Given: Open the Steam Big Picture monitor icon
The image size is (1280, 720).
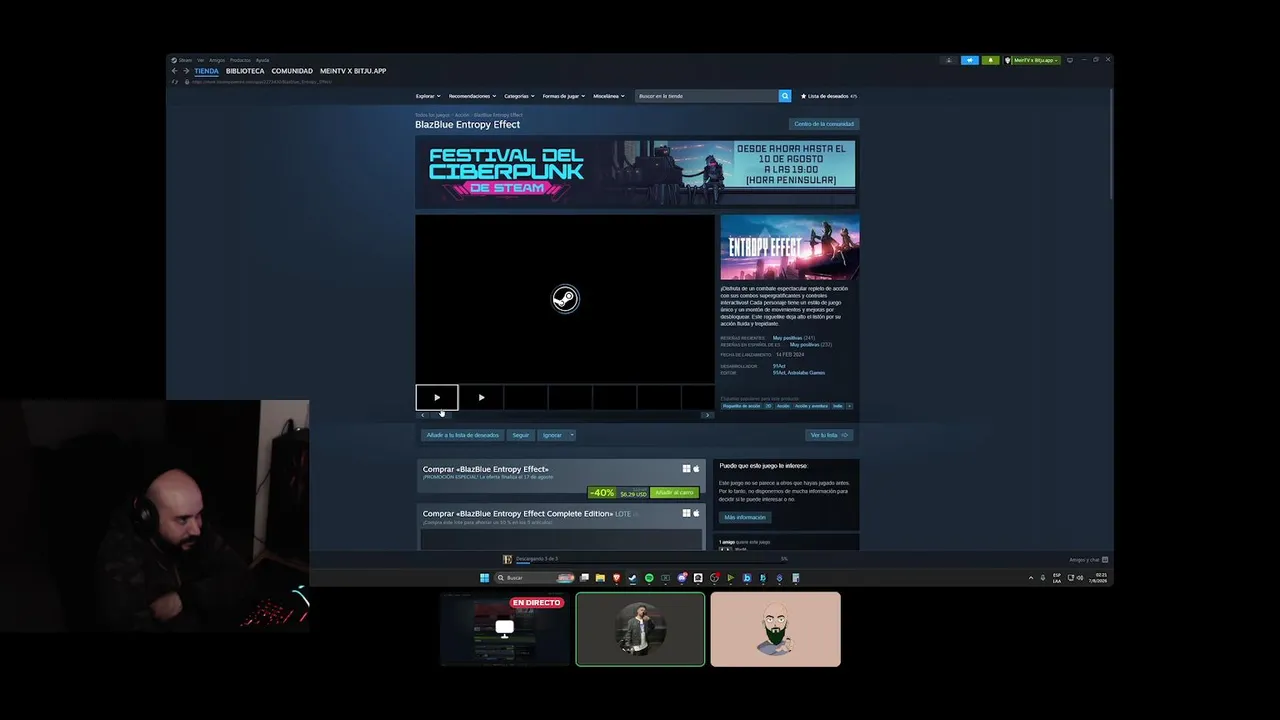Looking at the screenshot, I should tap(1070, 60).
